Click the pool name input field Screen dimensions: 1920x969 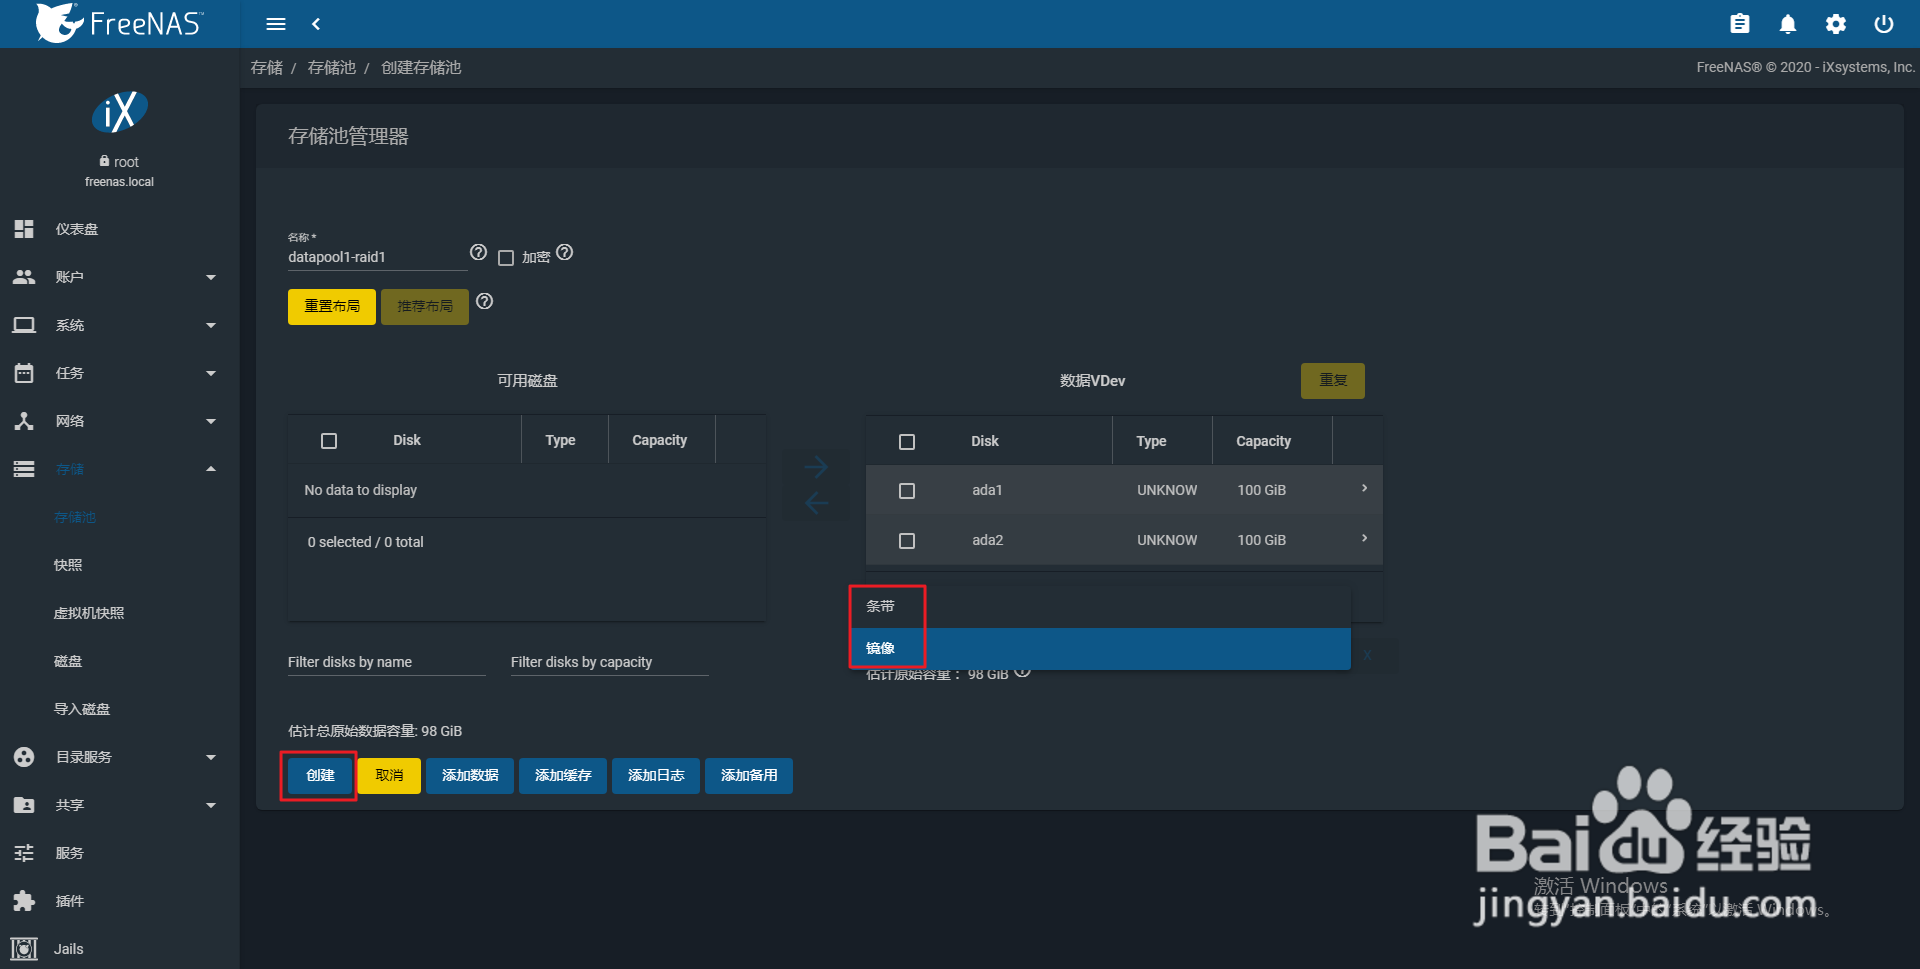(377, 257)
